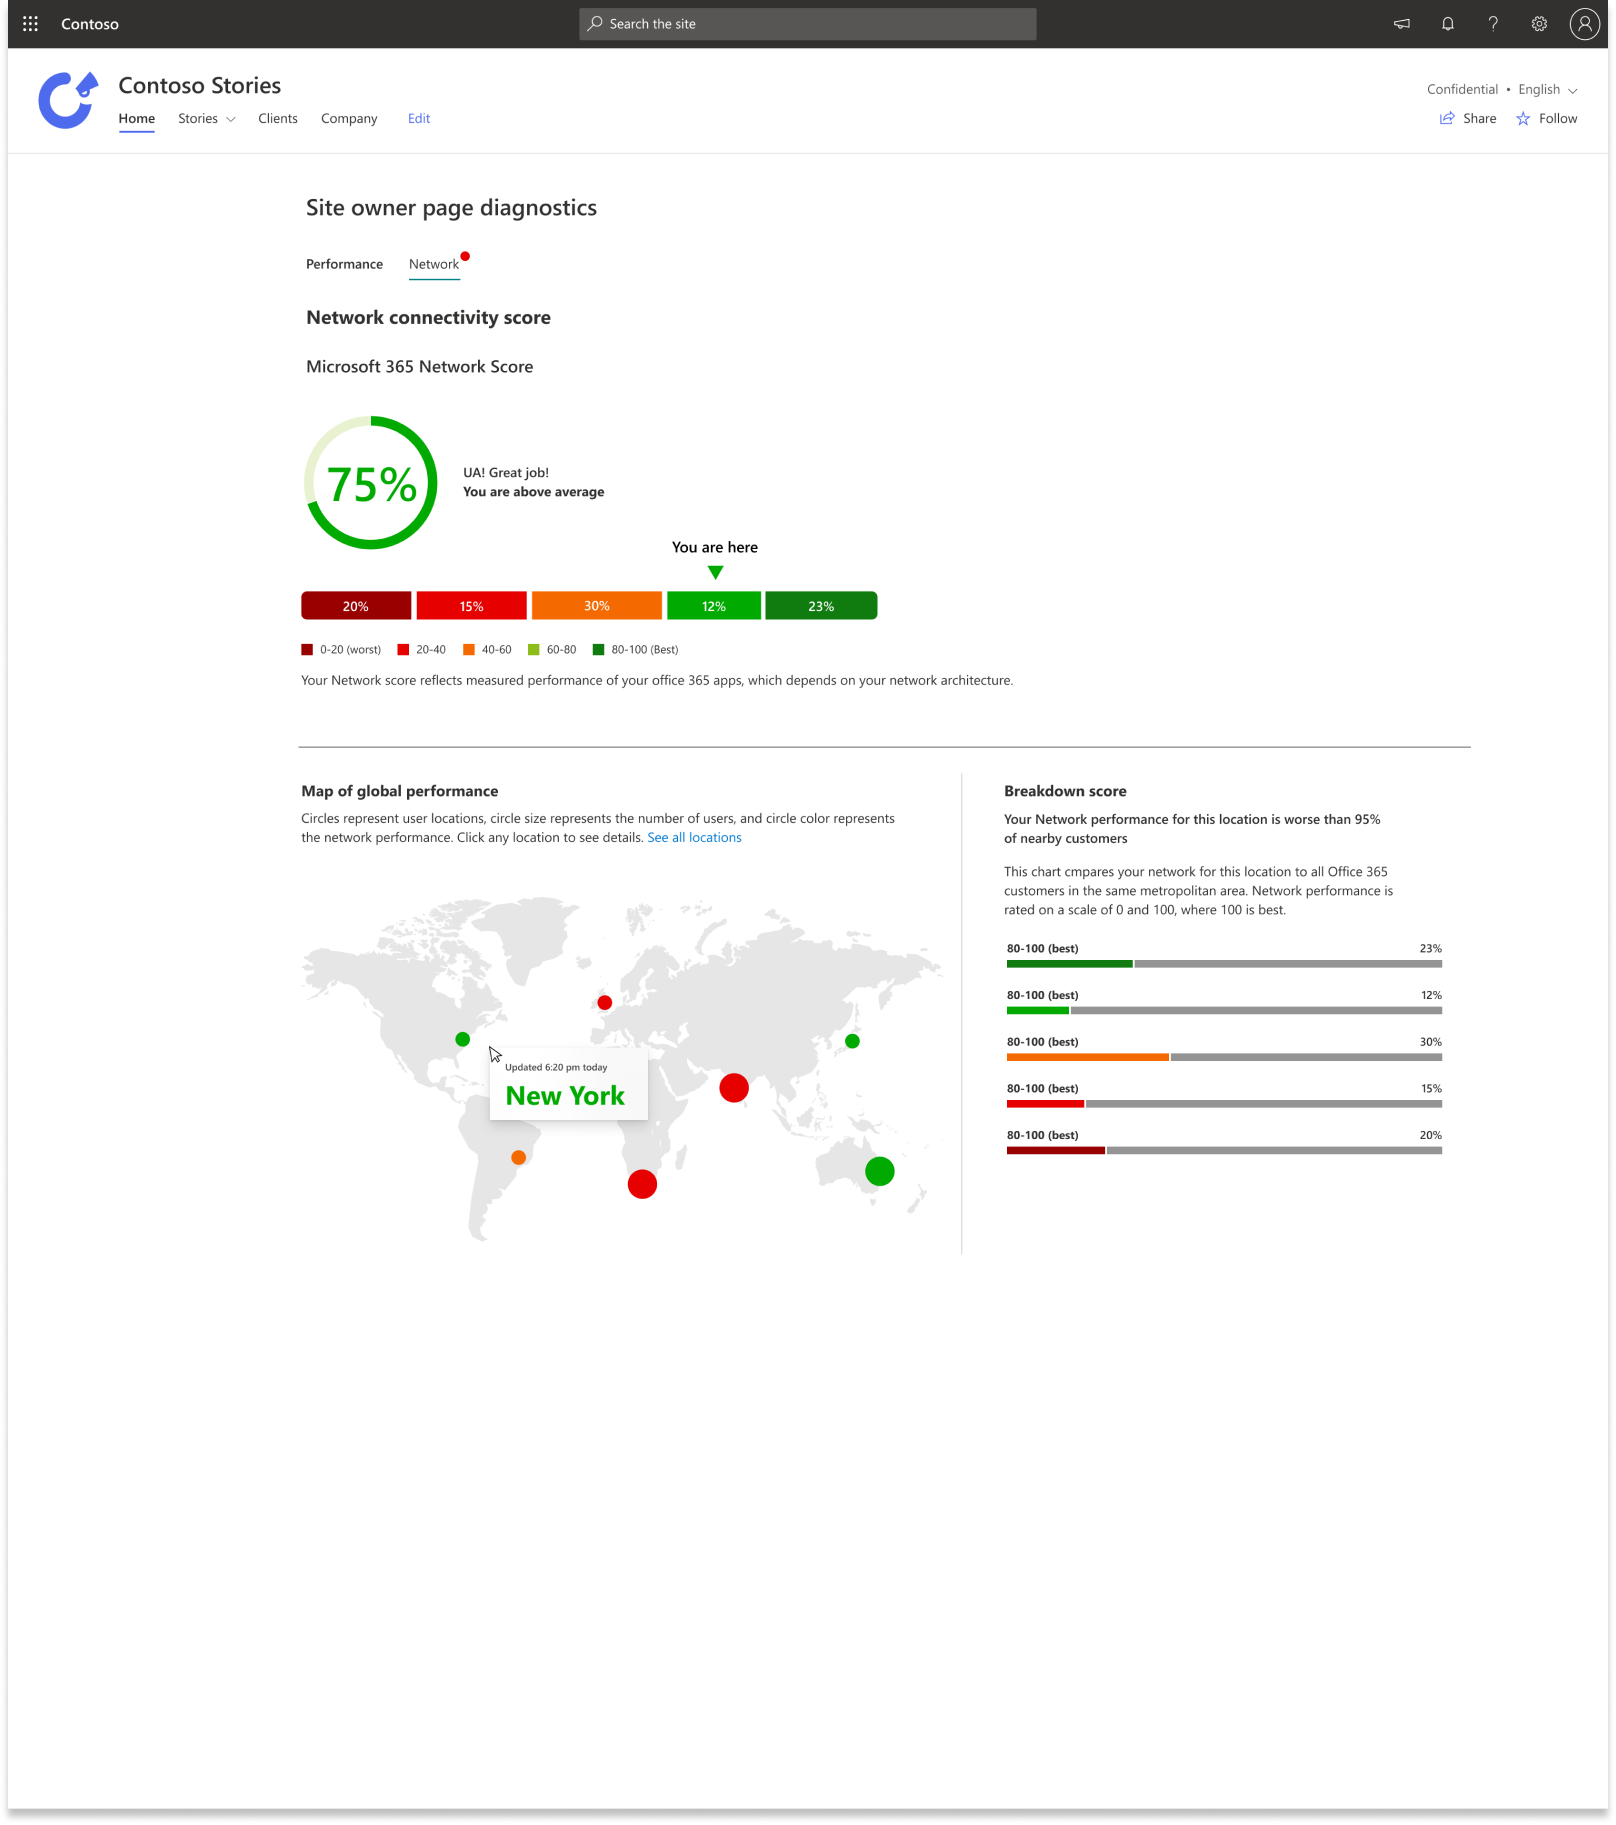Viewport: 1616px width, 1825px height.
Task: Open the app launcher waffle icon
Action: (30, 24)
